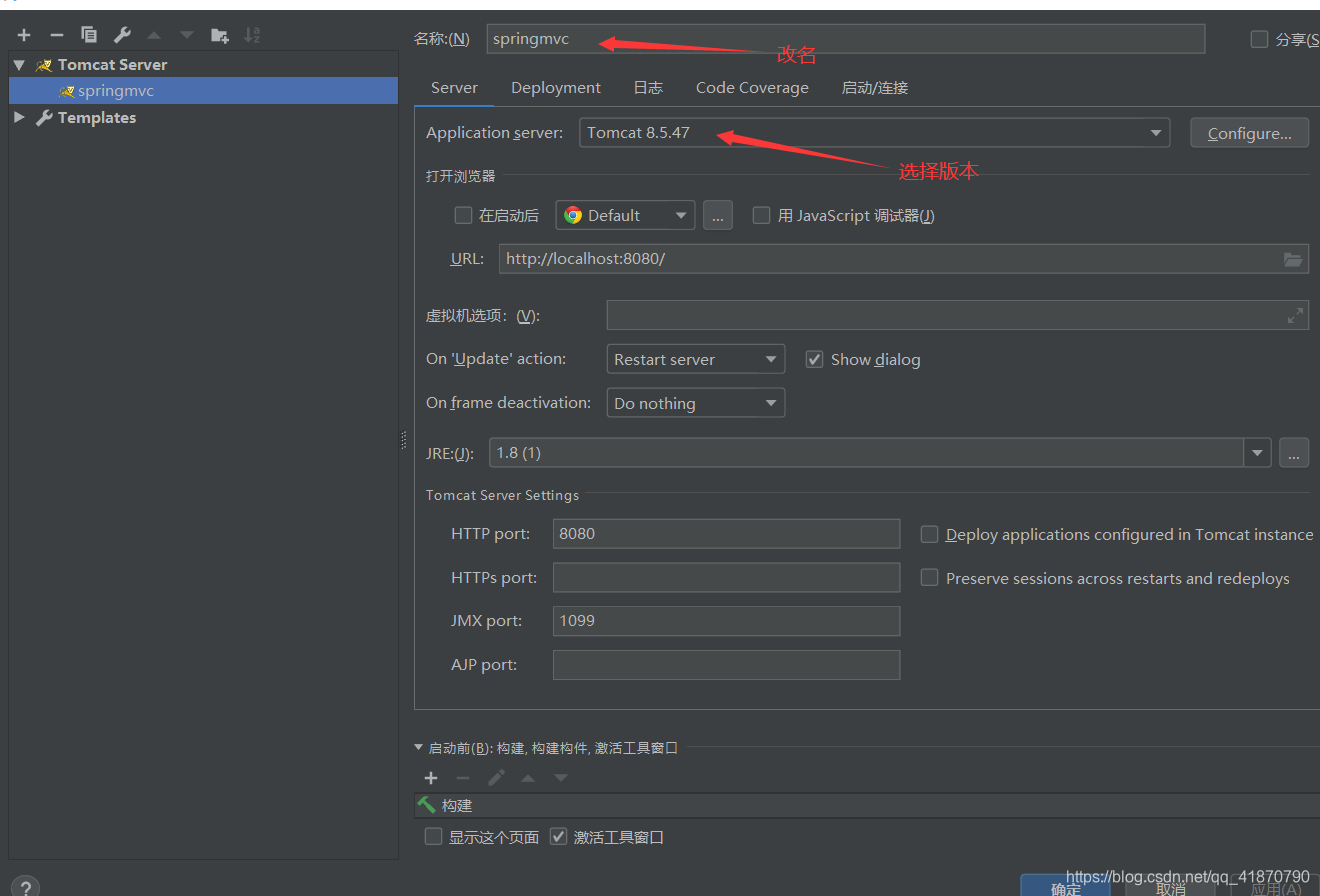Open the Application server dropdown
This screenshot has width=1320, height=896.
[874, 133]
